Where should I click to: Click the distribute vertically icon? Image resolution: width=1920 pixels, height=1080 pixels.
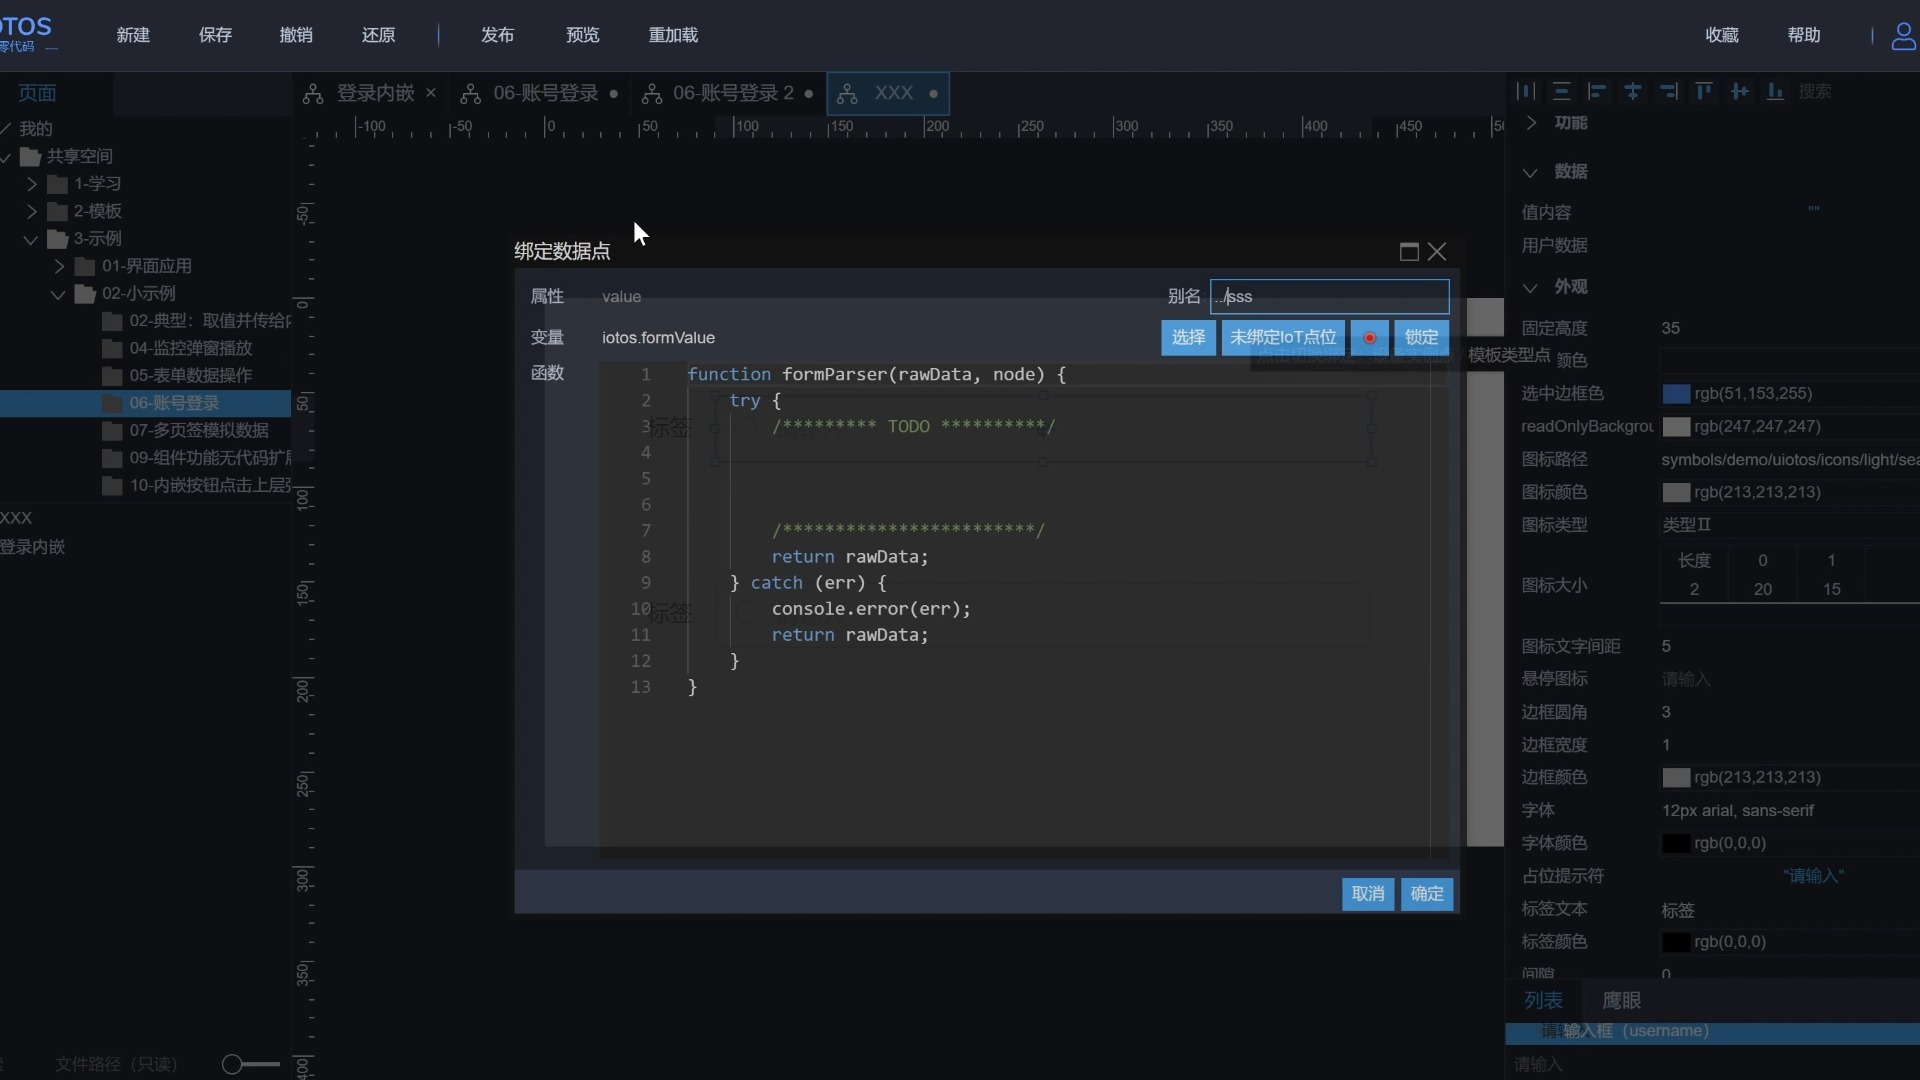tap(1561, 91)
